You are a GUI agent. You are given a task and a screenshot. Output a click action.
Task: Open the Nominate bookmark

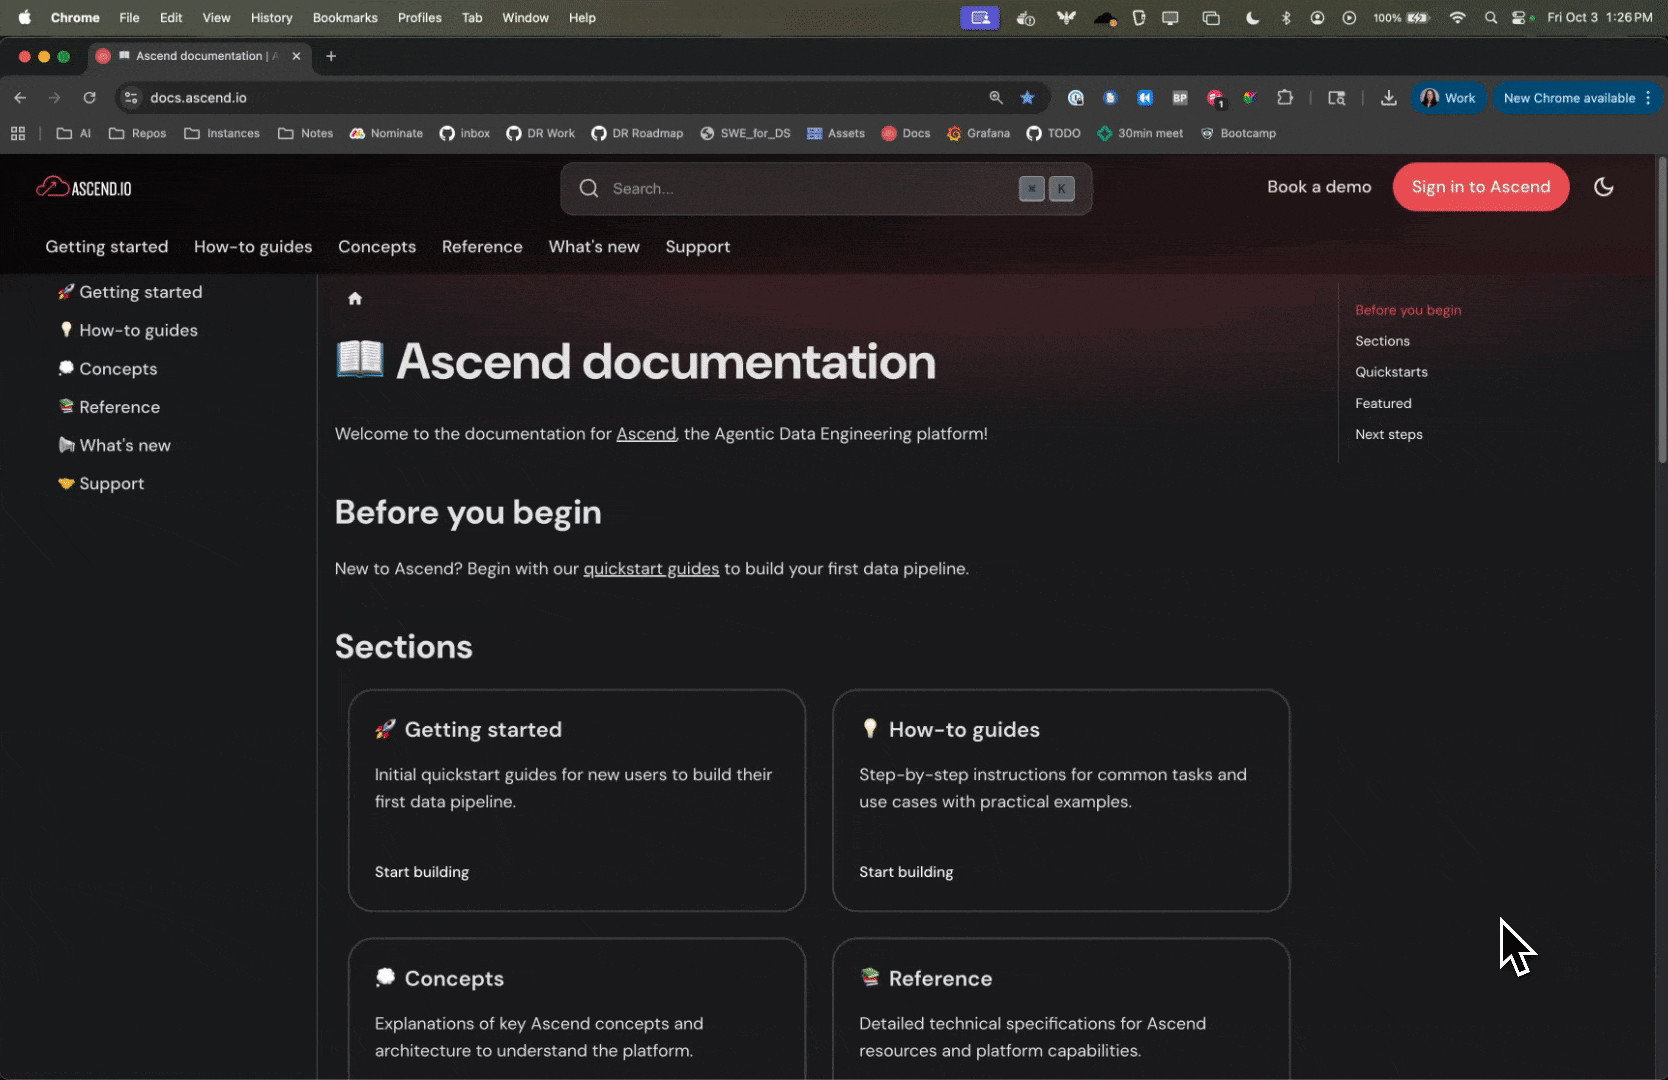(386, 133)
